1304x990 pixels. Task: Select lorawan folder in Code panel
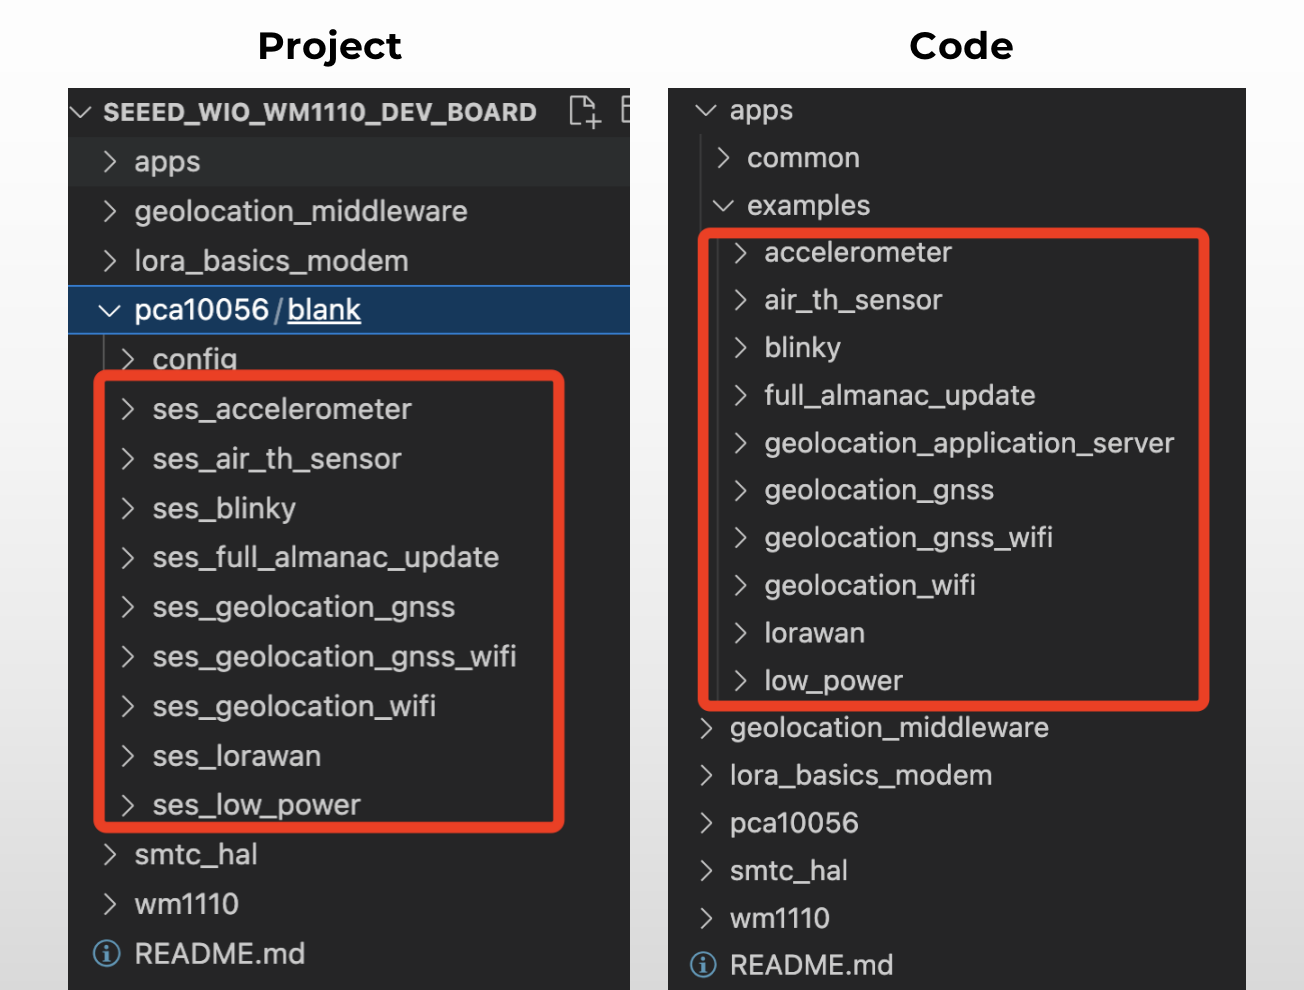pyautogui.click(x=814, y=633)
